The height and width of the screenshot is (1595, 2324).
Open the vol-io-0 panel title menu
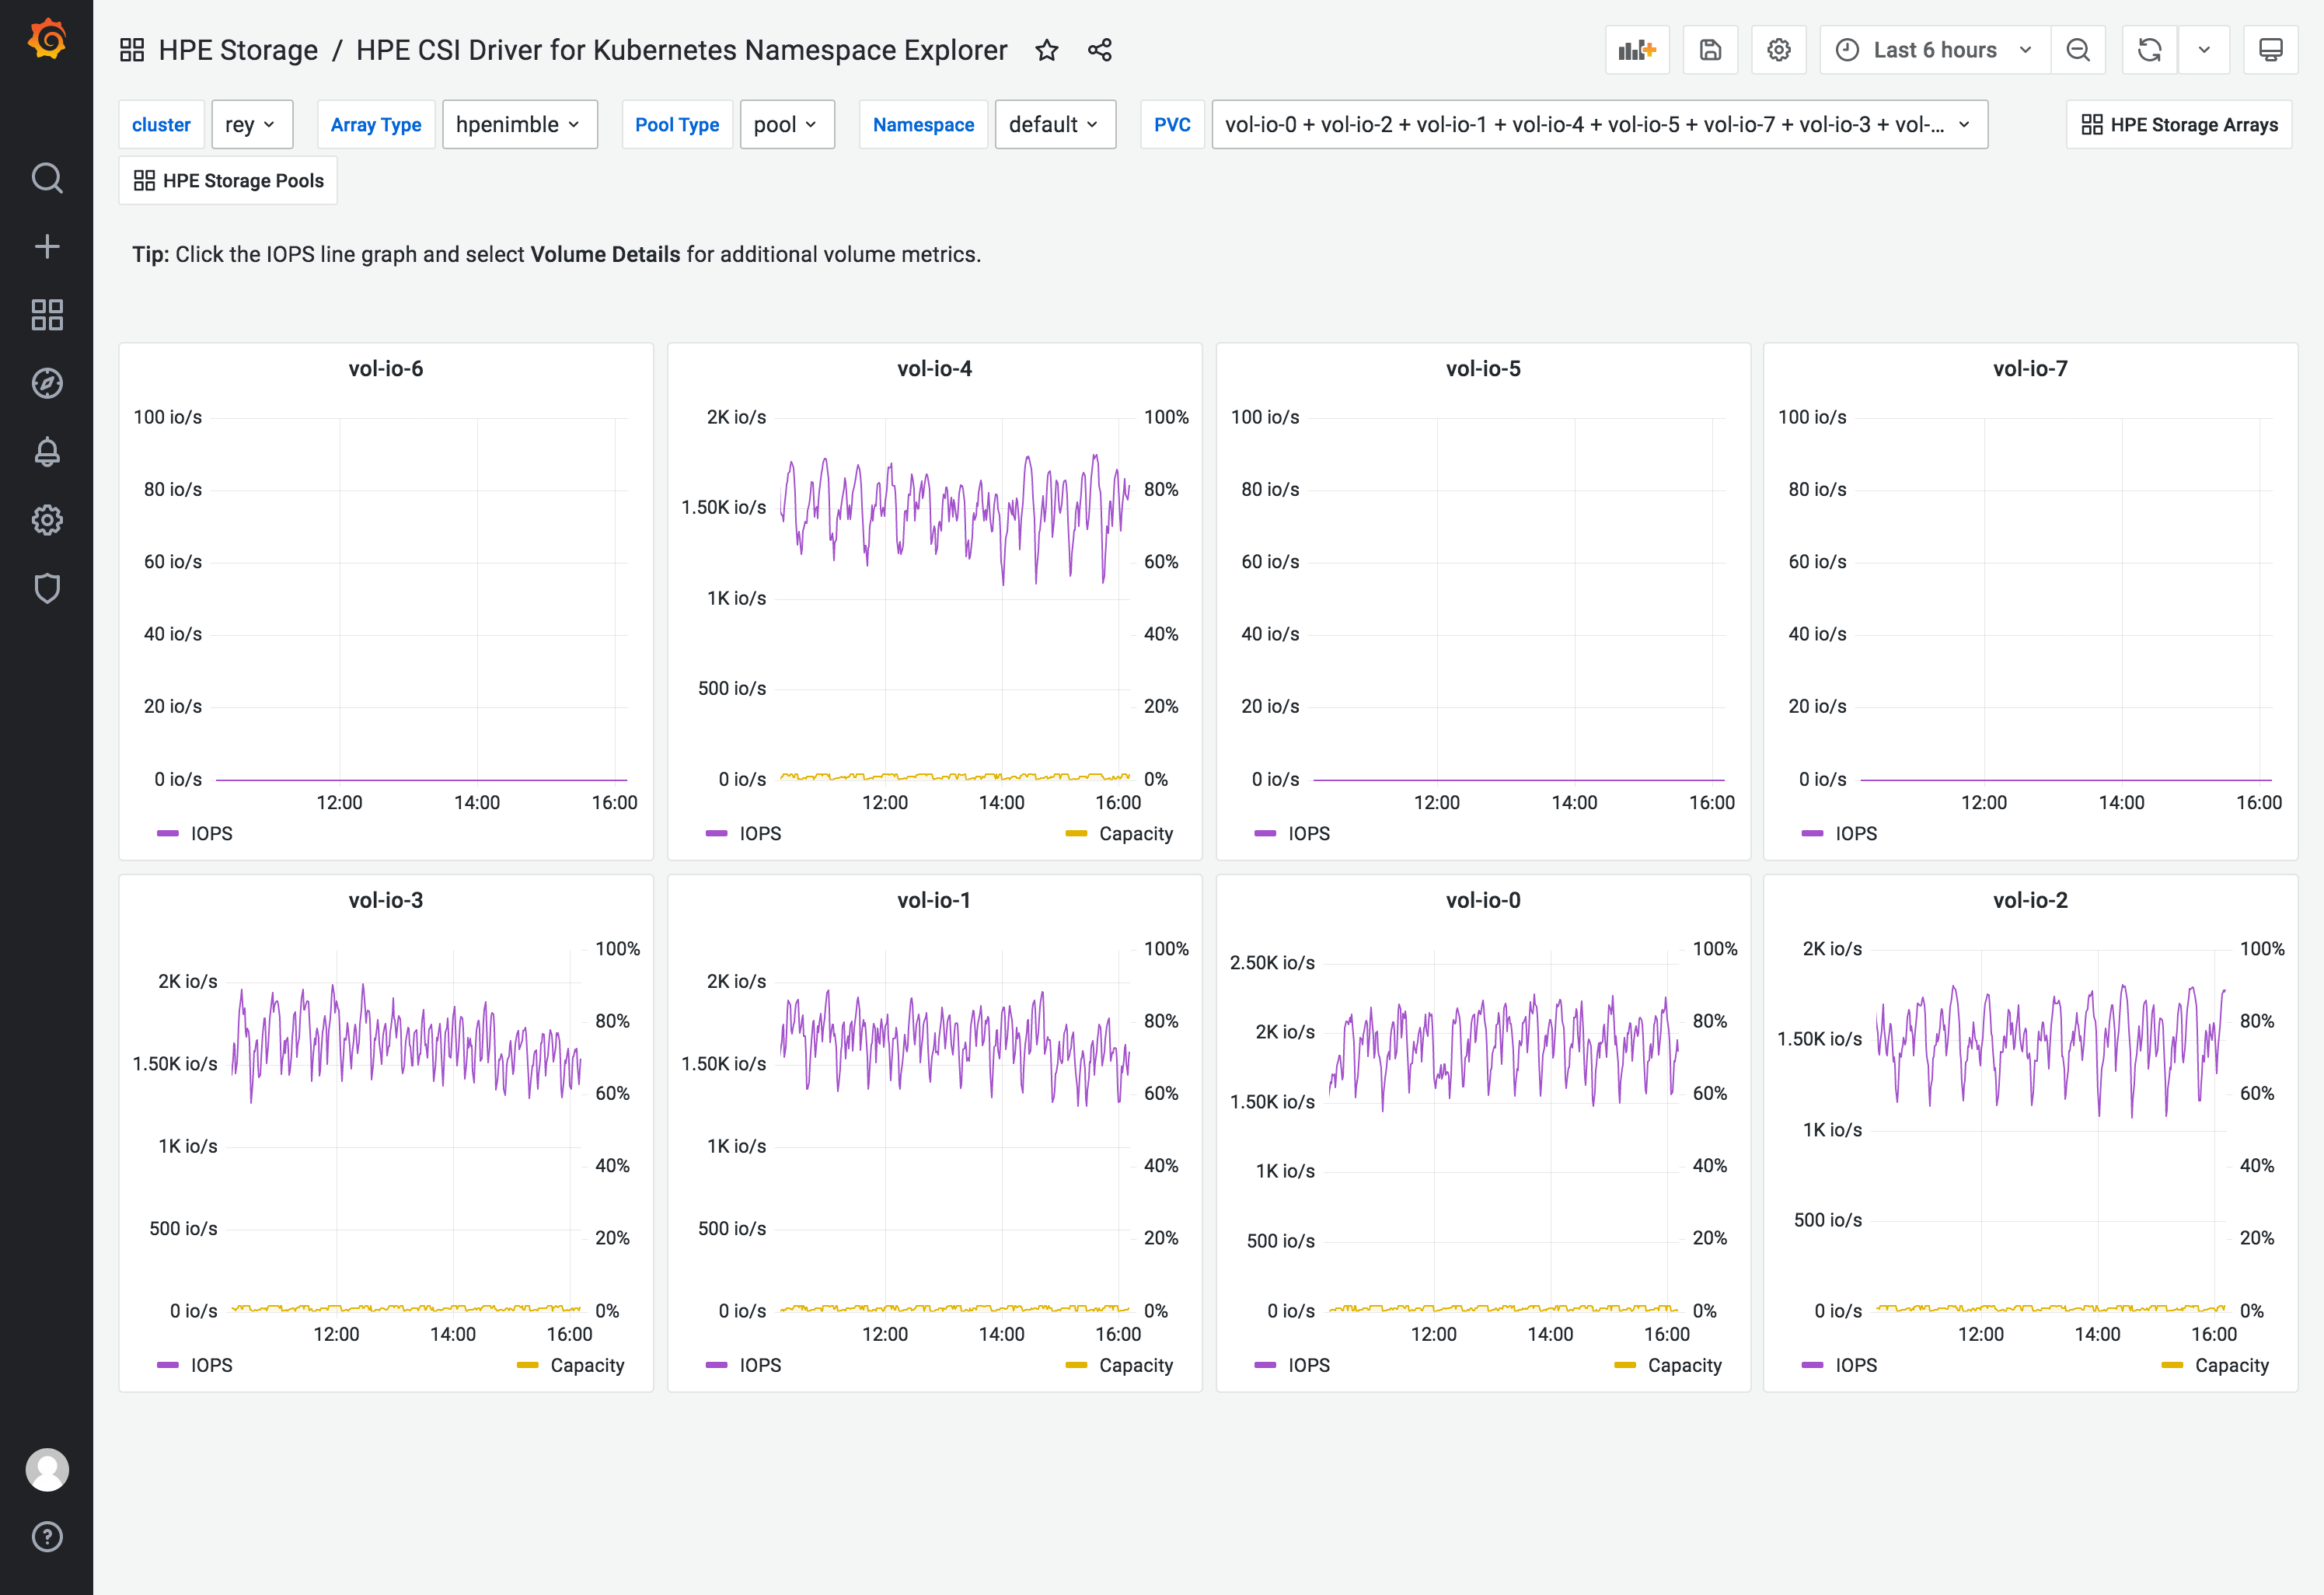point(1482,900)
